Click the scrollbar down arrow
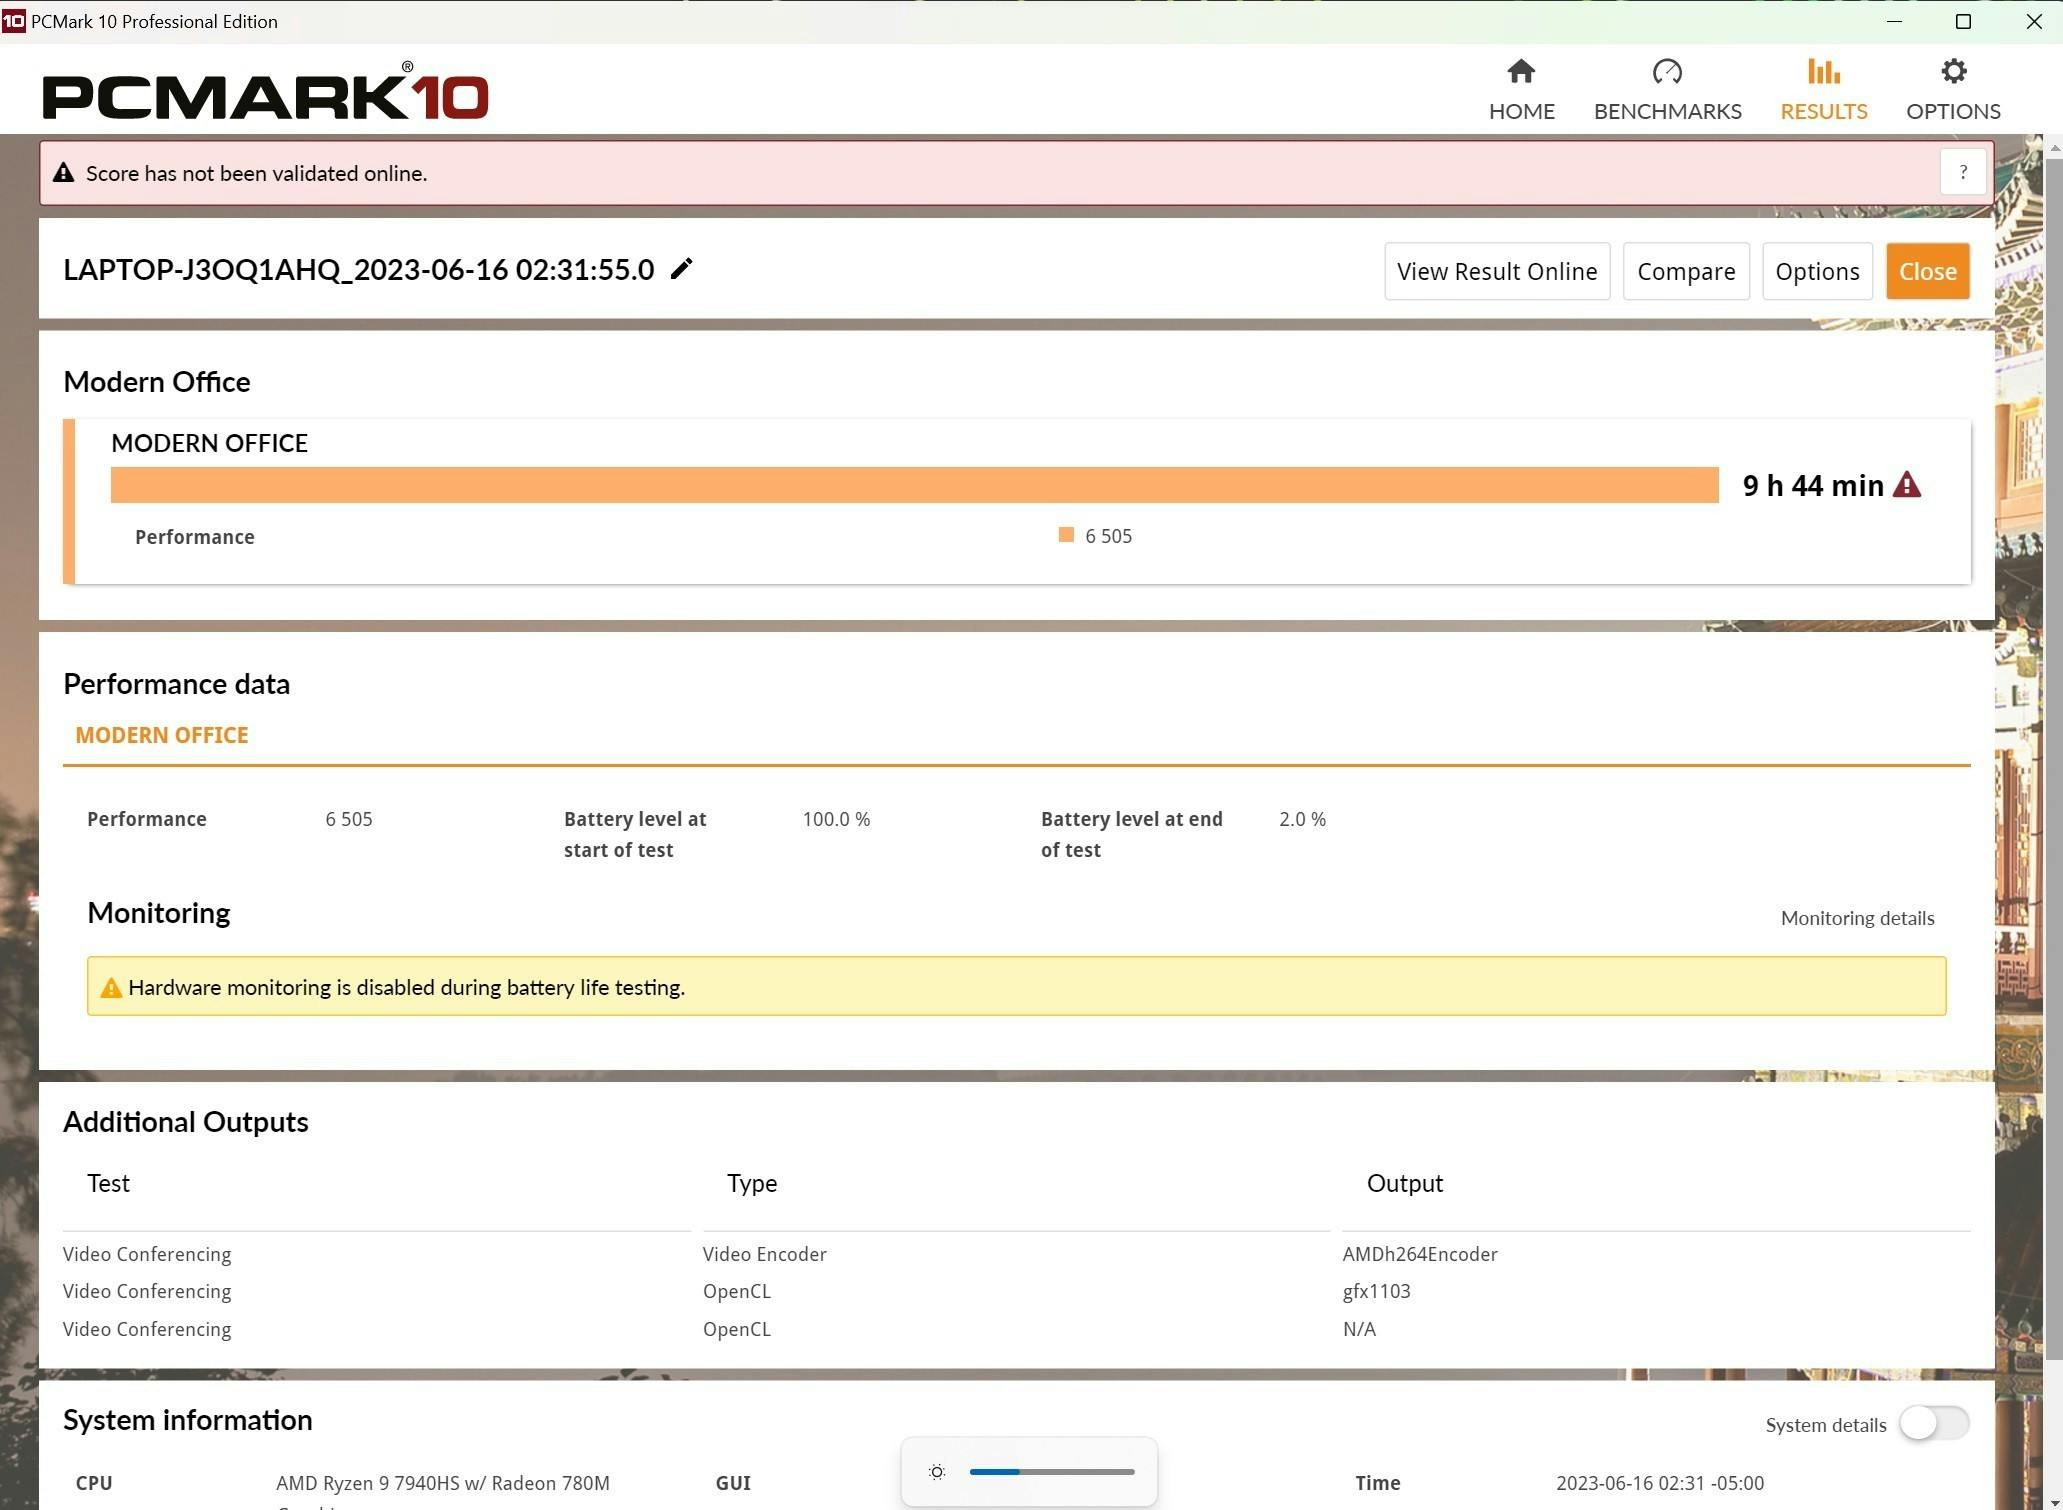Screen dimensions: 2063x1510 (x=2054, y=1502)
